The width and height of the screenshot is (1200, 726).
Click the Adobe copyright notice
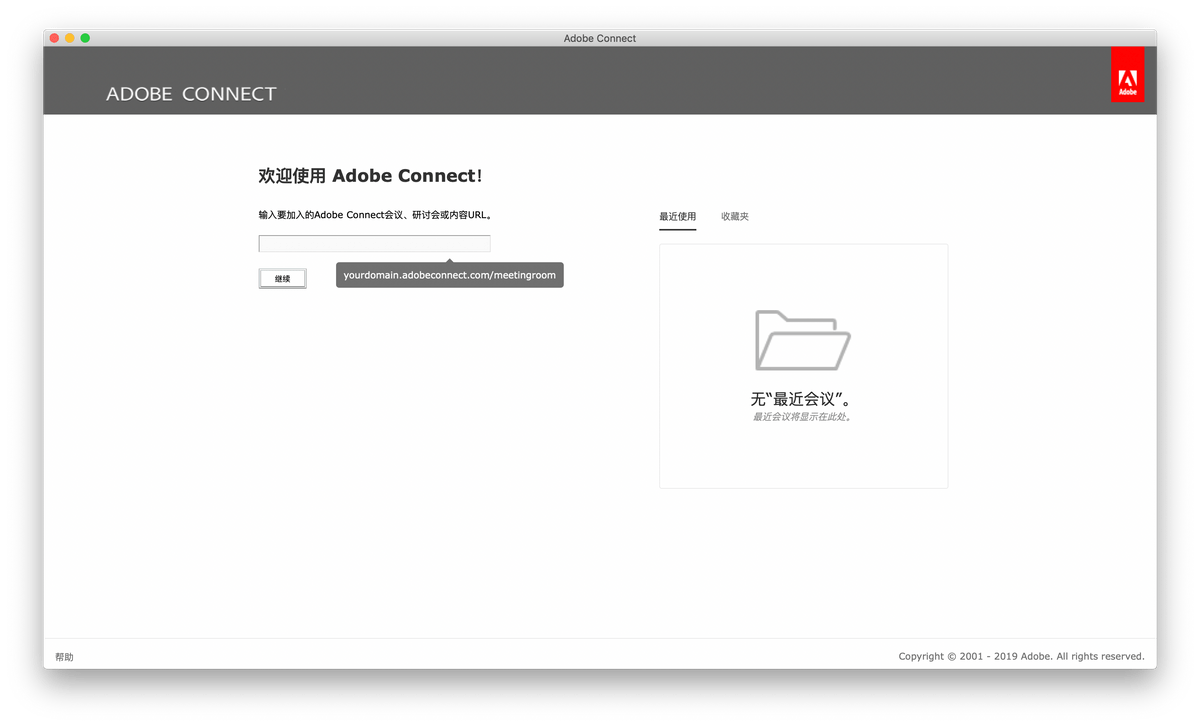point(1021,657)
